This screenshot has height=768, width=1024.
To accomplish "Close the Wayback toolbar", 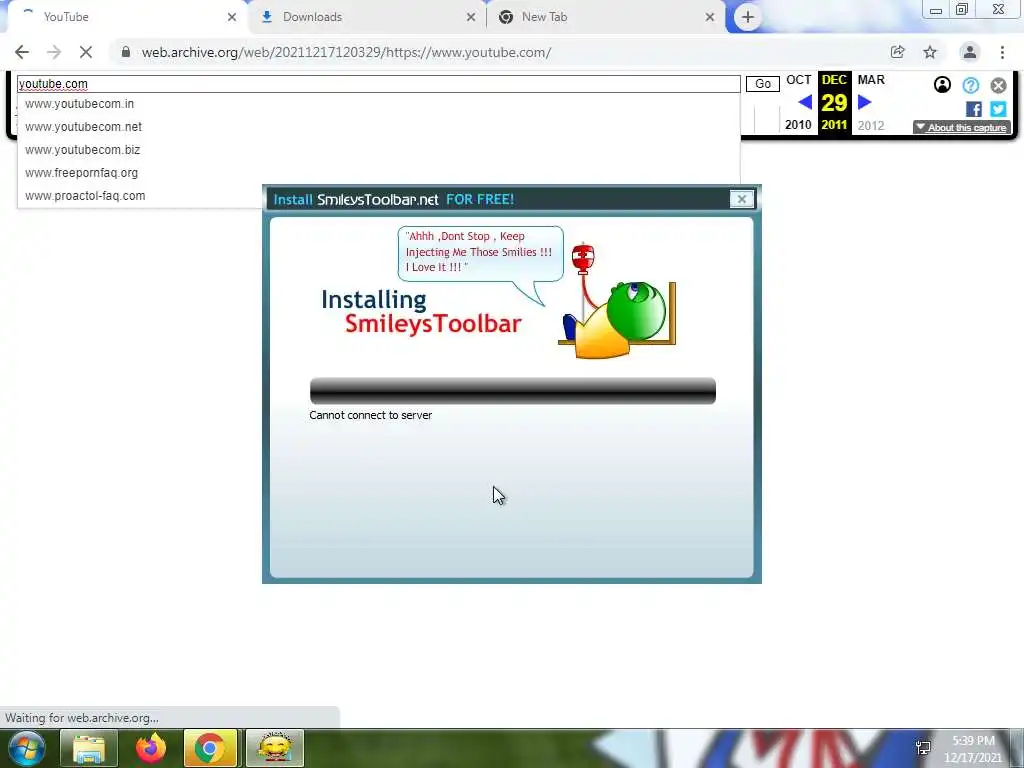I will pyautogui.click(x=999, y=85).
